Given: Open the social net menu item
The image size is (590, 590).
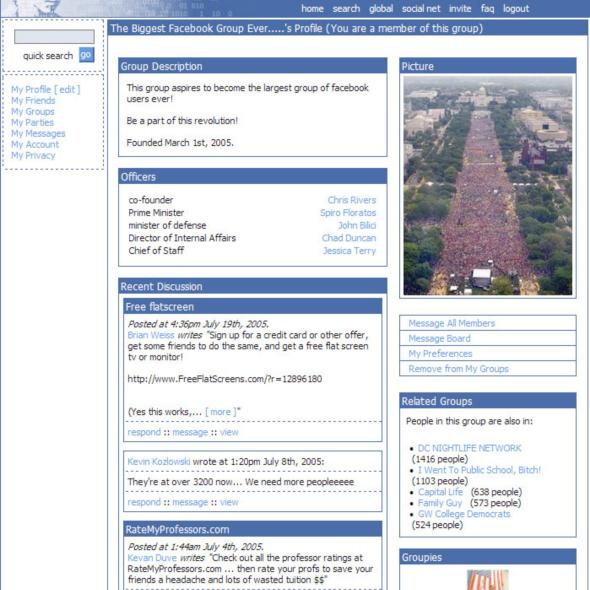Looking at the screenshot, I should click(x=421, y=9).
